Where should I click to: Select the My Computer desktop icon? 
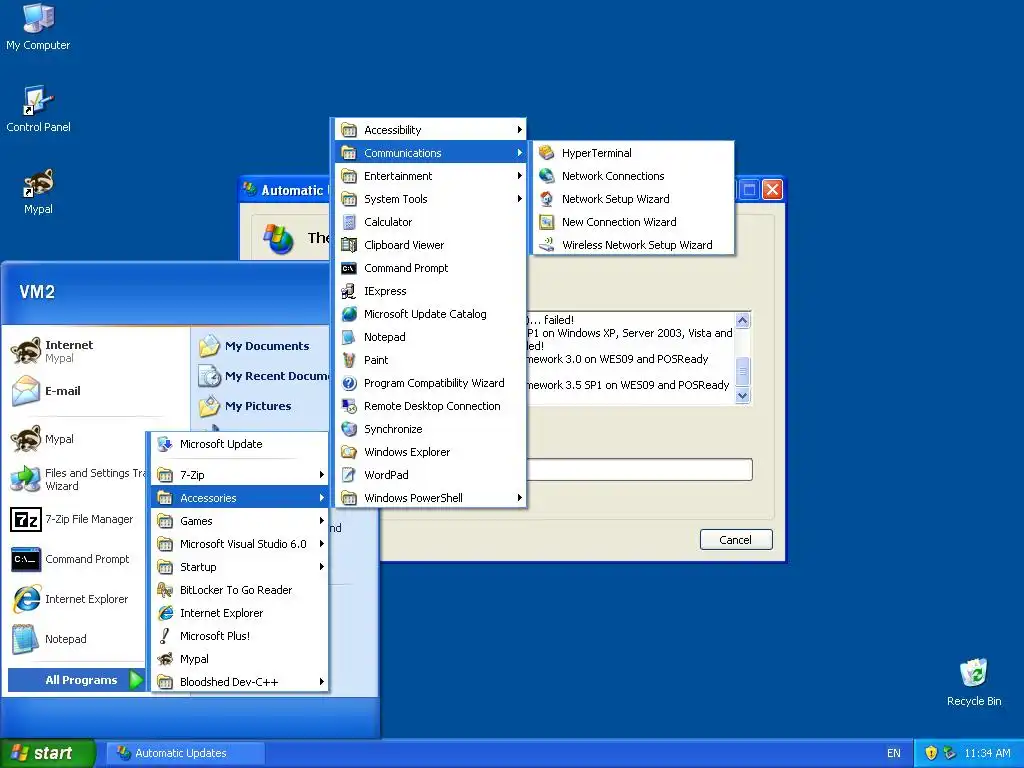38,27
